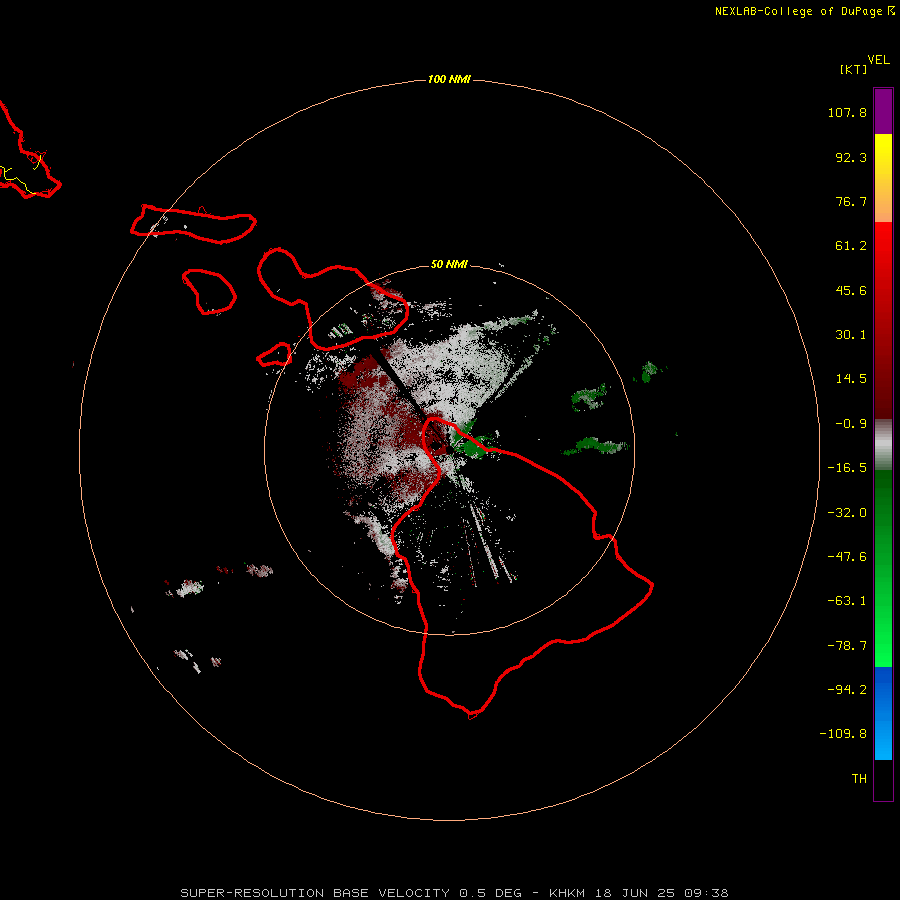Click the 14.5 legend value

point(851,379)
